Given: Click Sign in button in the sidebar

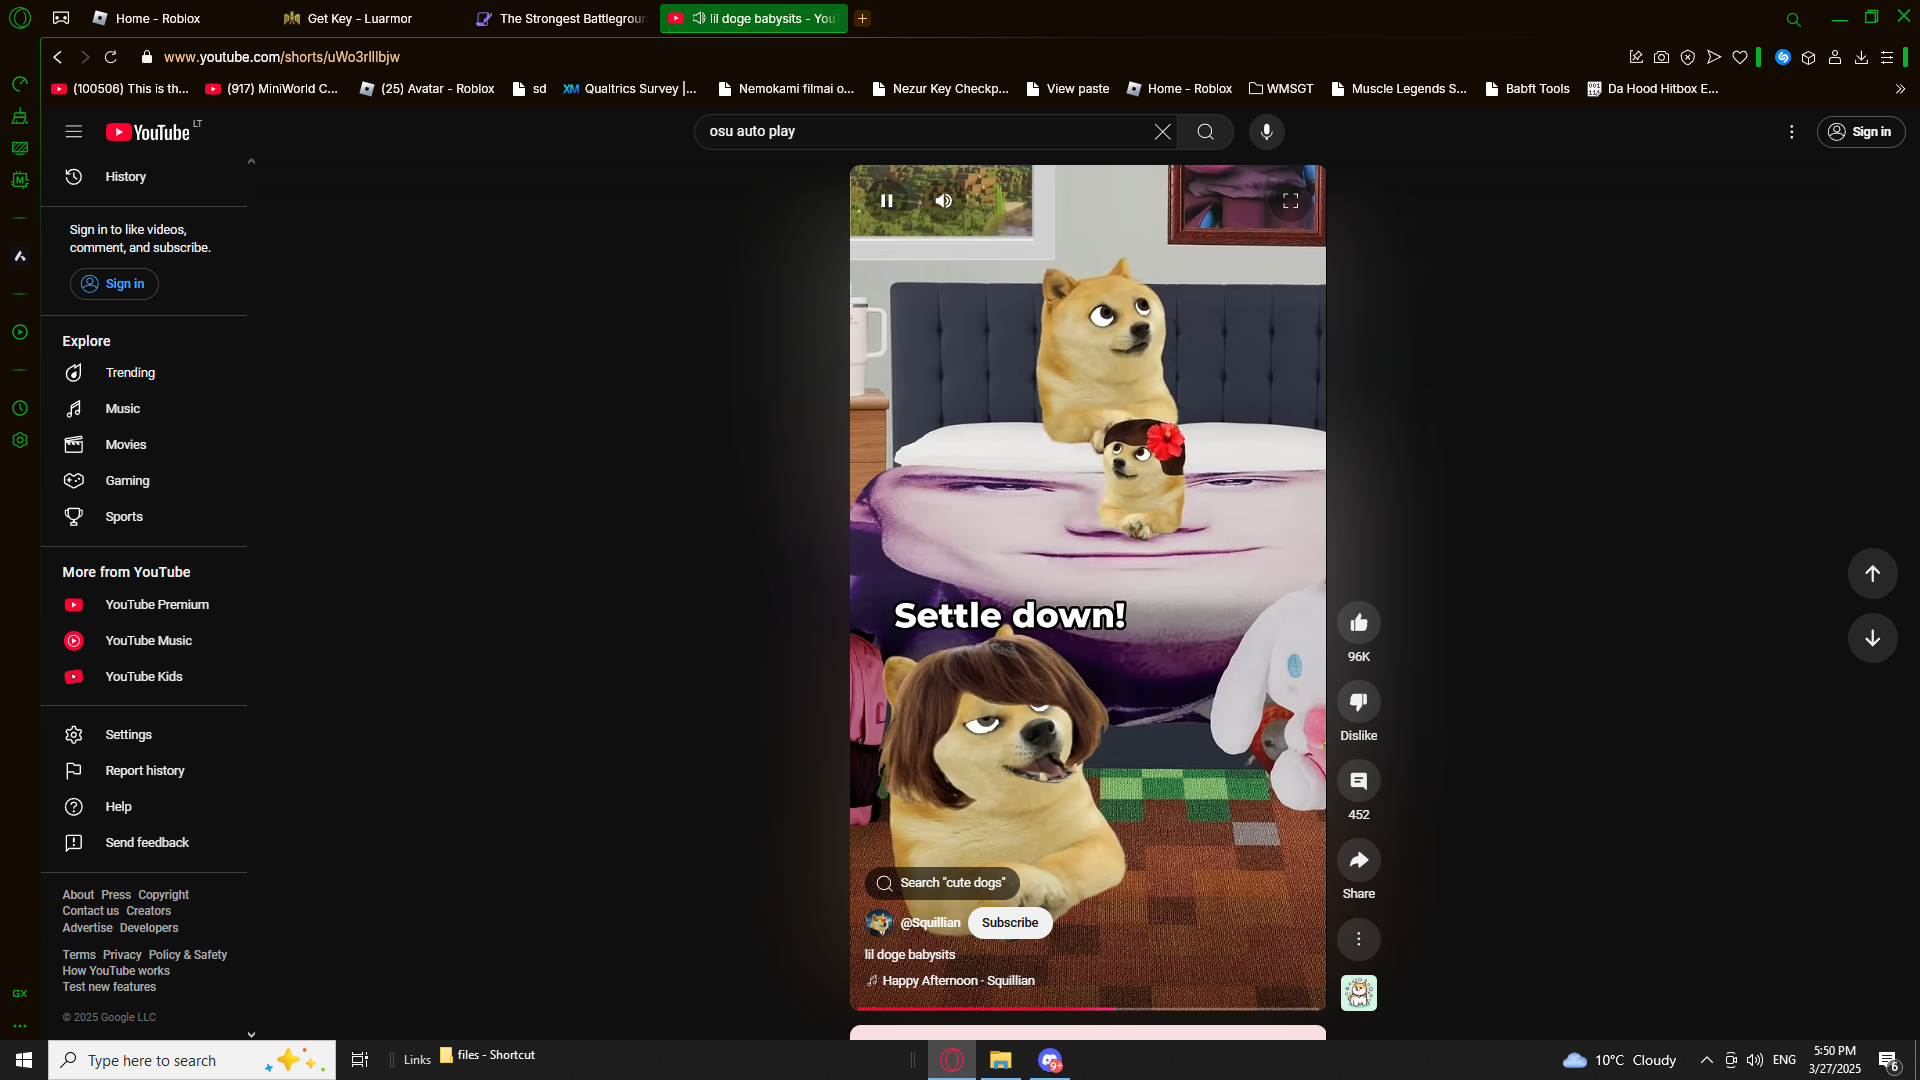Looking at the screenshot, I should (114, 284).
